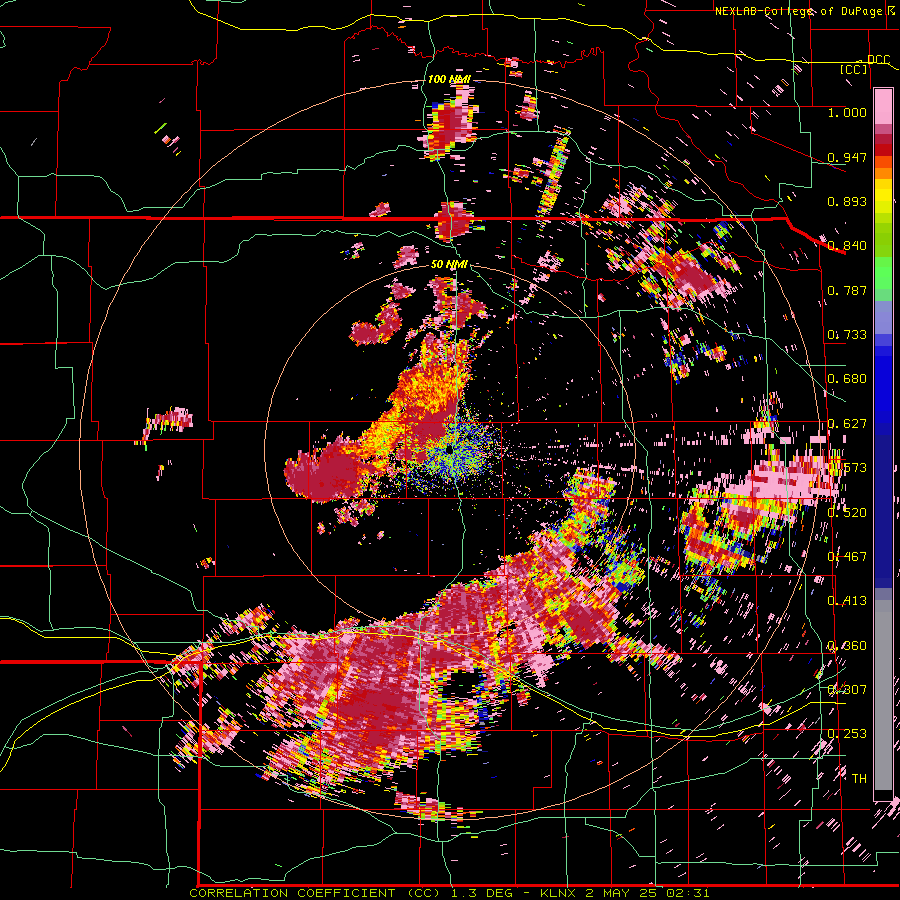Click the 0.947 scale value

847,157
